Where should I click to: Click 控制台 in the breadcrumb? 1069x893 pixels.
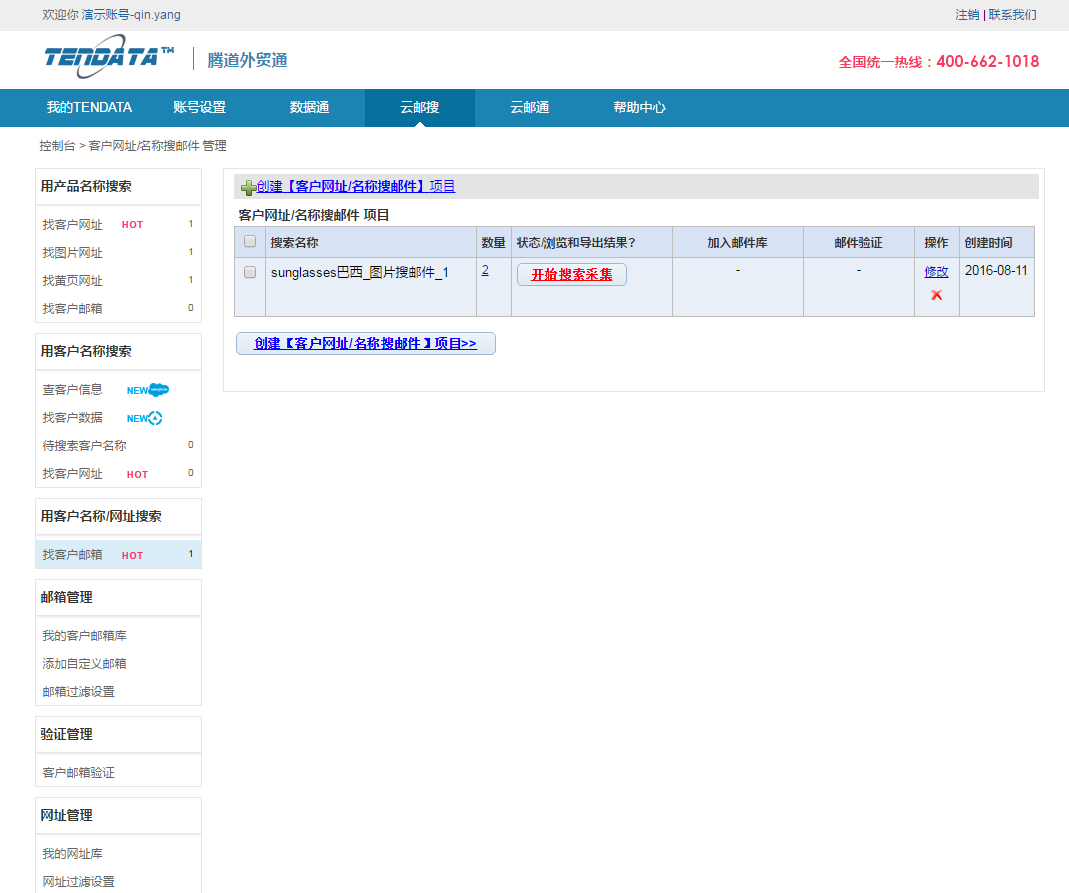57,146
